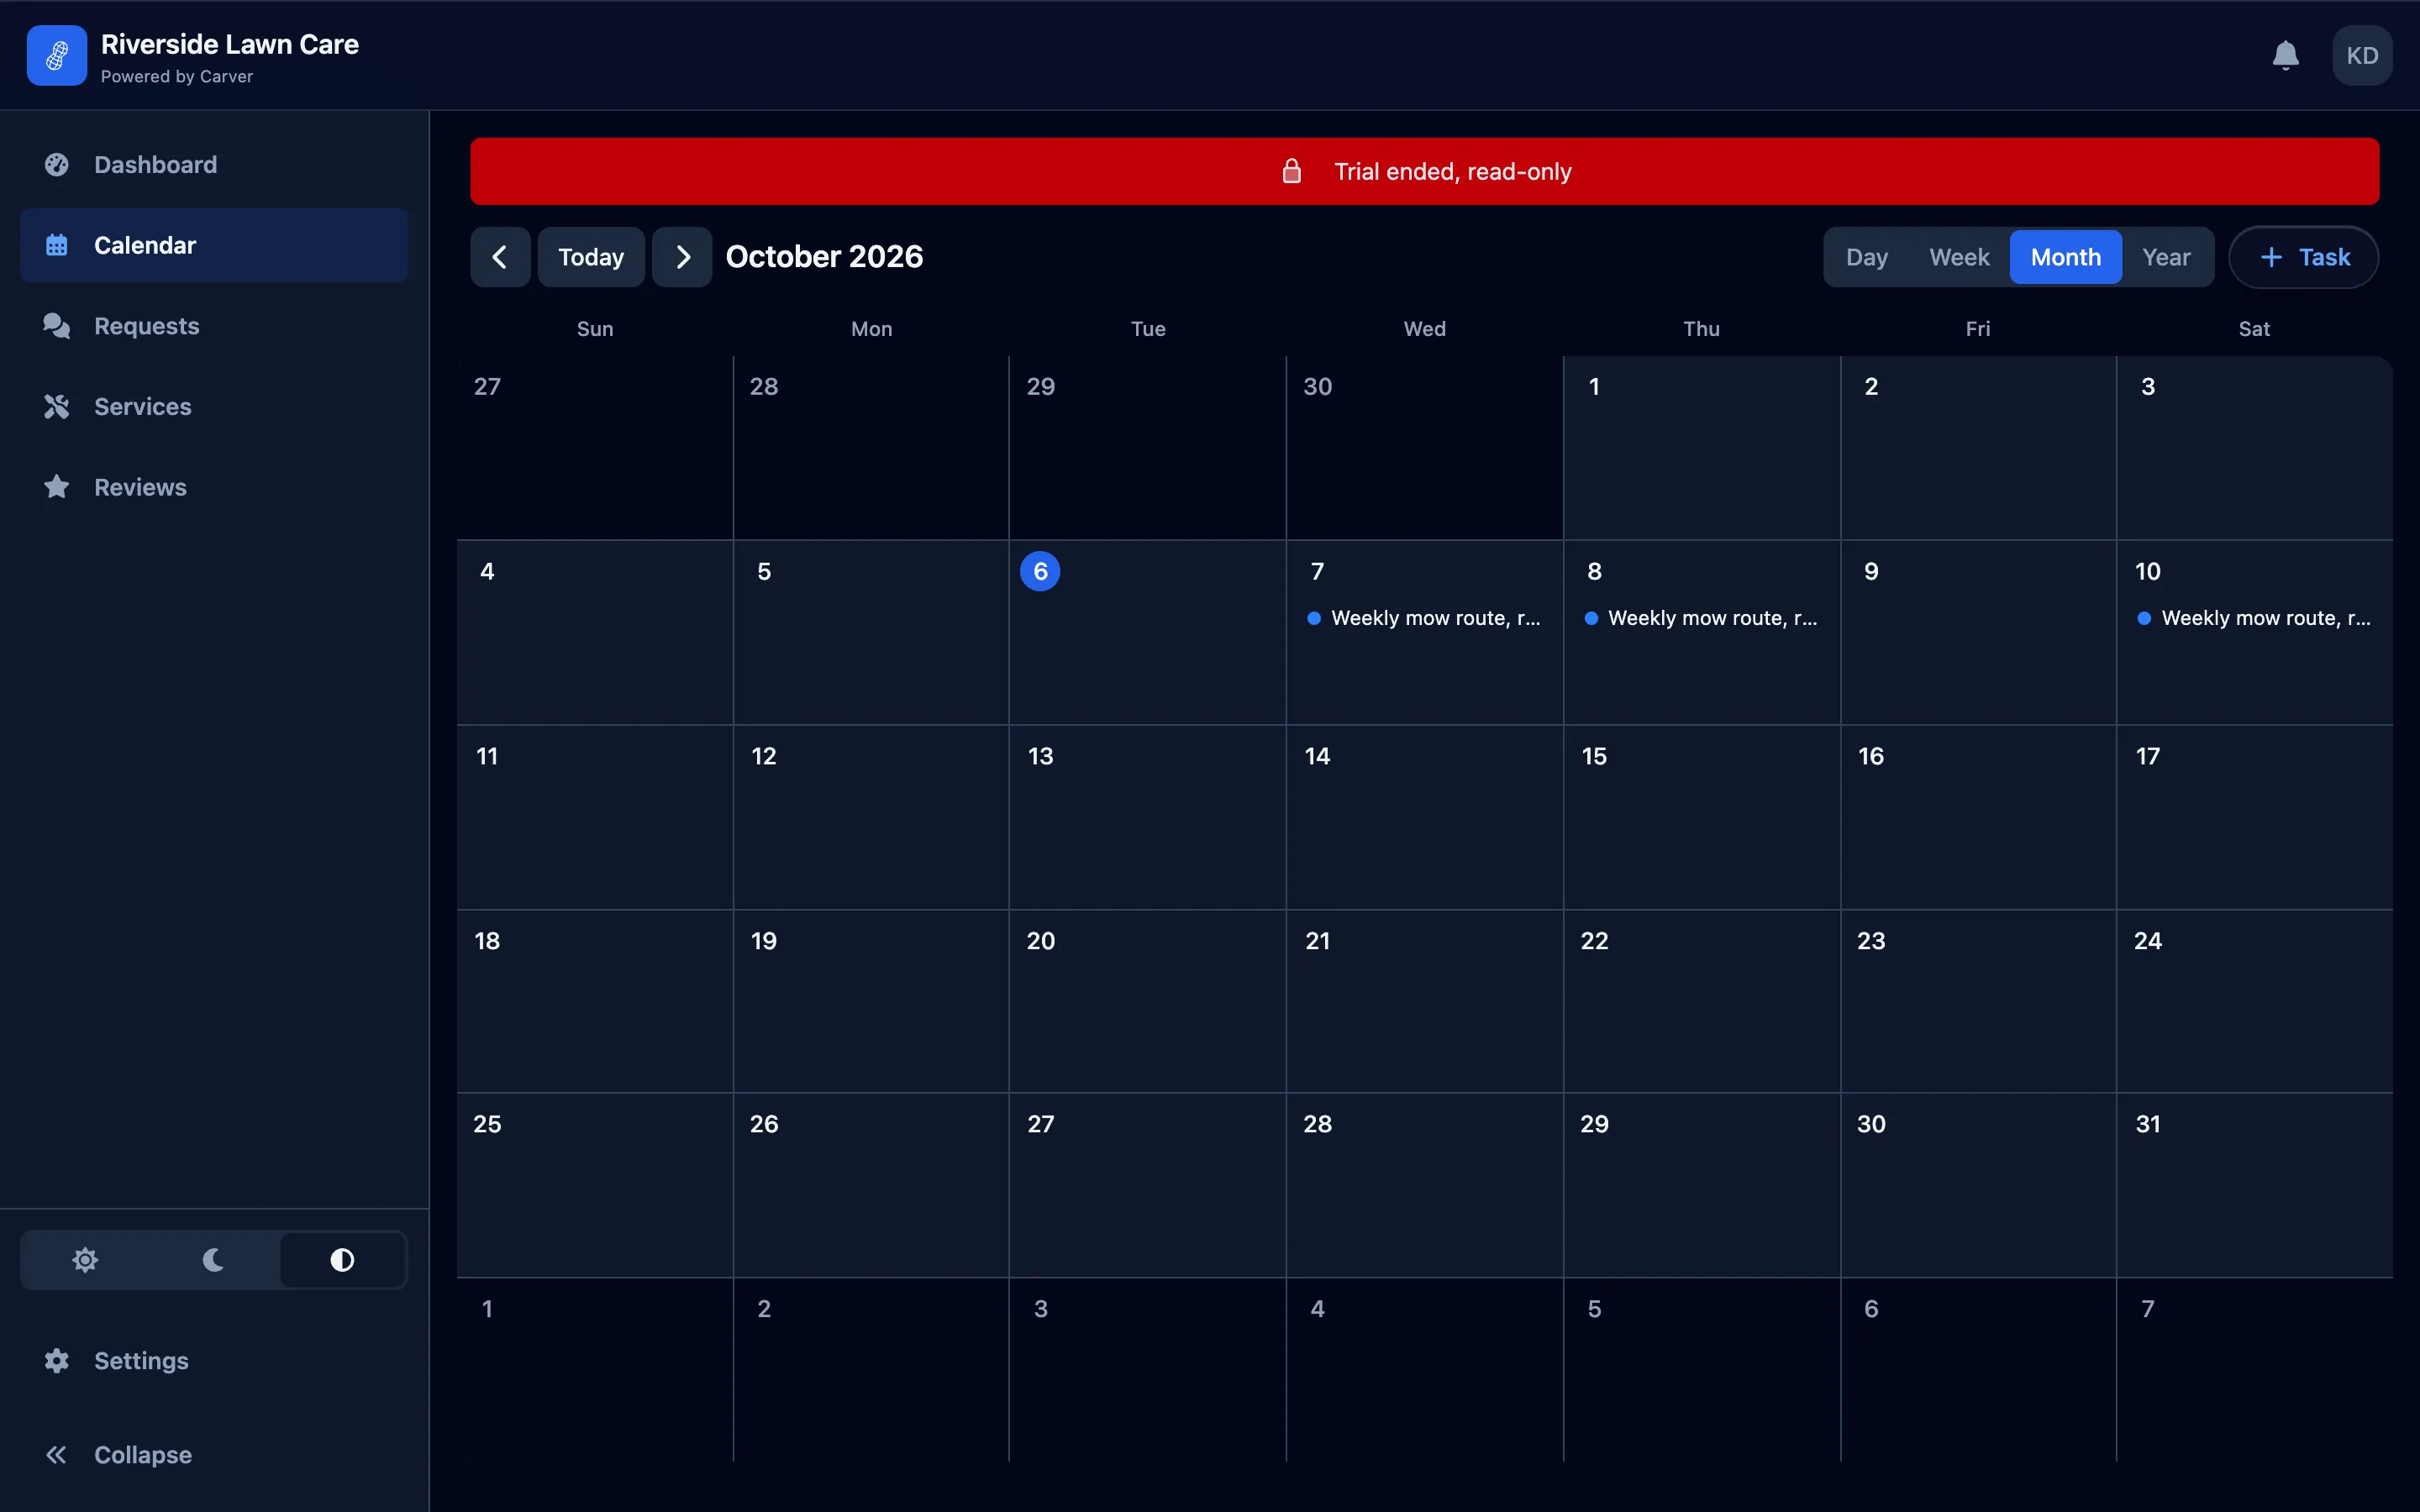Select the Month view tab
The width and height of the screenshot is (2420, 1512).
click(2065, 258)
